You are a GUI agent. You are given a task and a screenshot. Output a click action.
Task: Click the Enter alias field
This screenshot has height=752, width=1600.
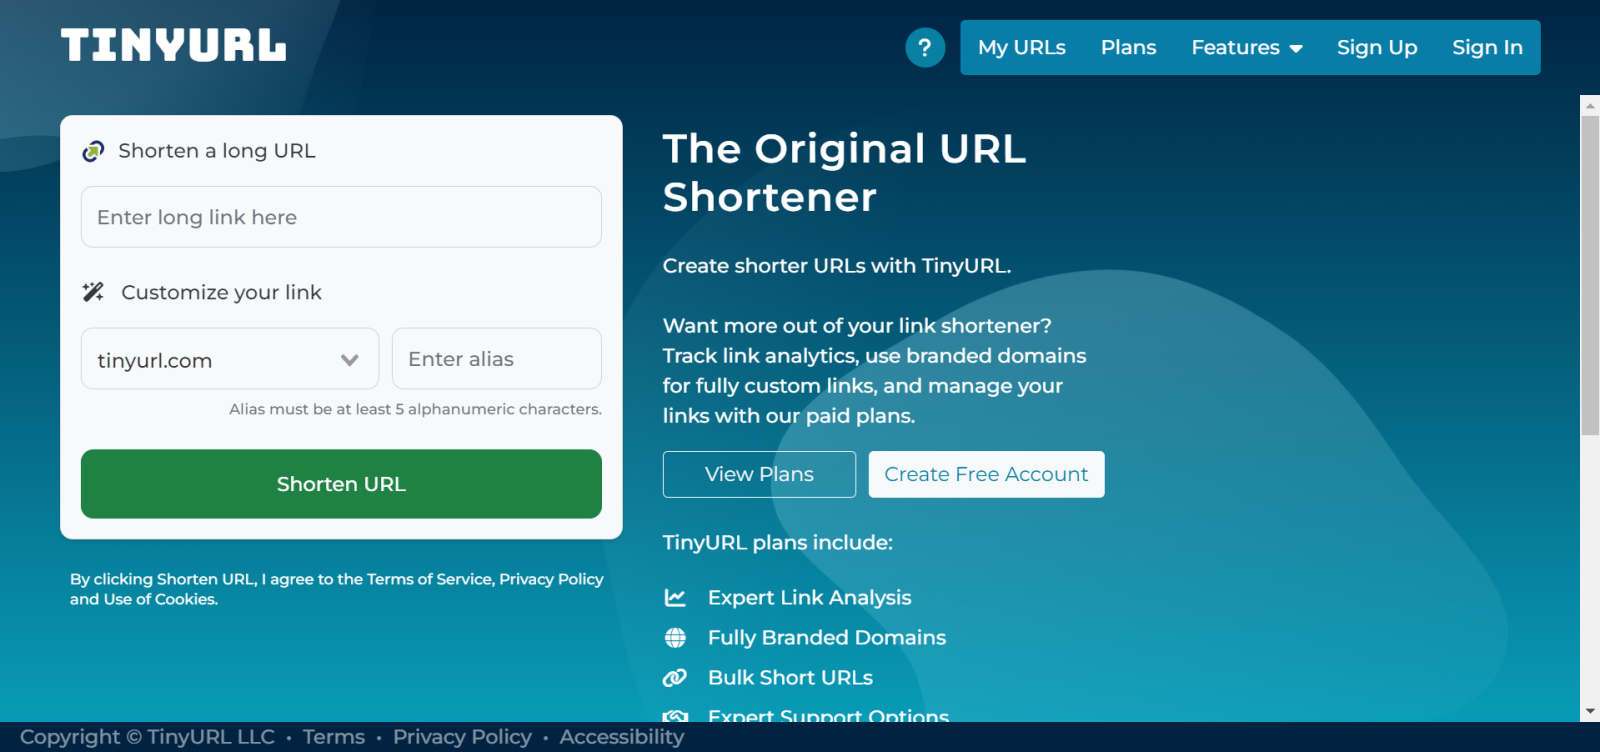tap(497, 359)
